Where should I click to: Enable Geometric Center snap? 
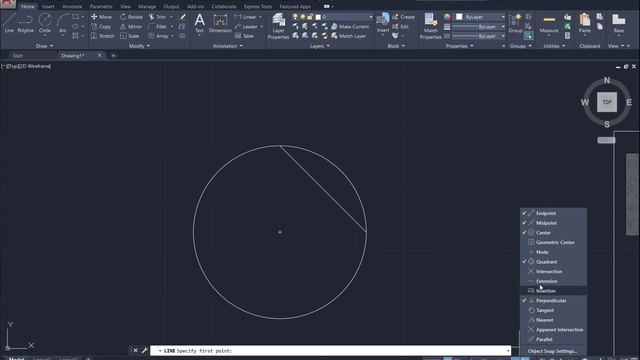pyautogui.click(x=553, y=242)
